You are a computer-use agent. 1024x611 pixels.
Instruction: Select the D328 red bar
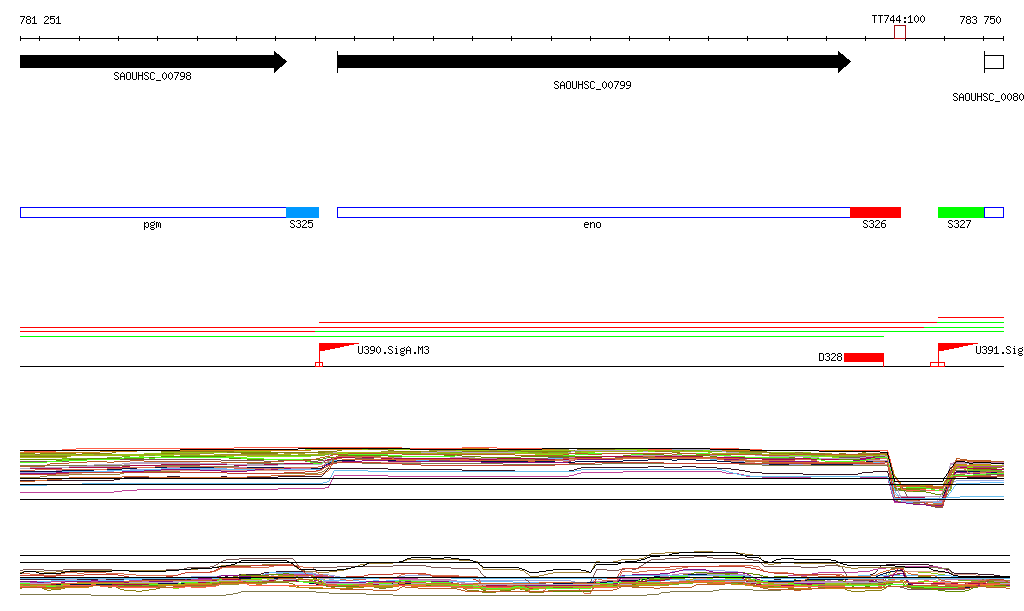pyautogui.click(x=863, y=357)
